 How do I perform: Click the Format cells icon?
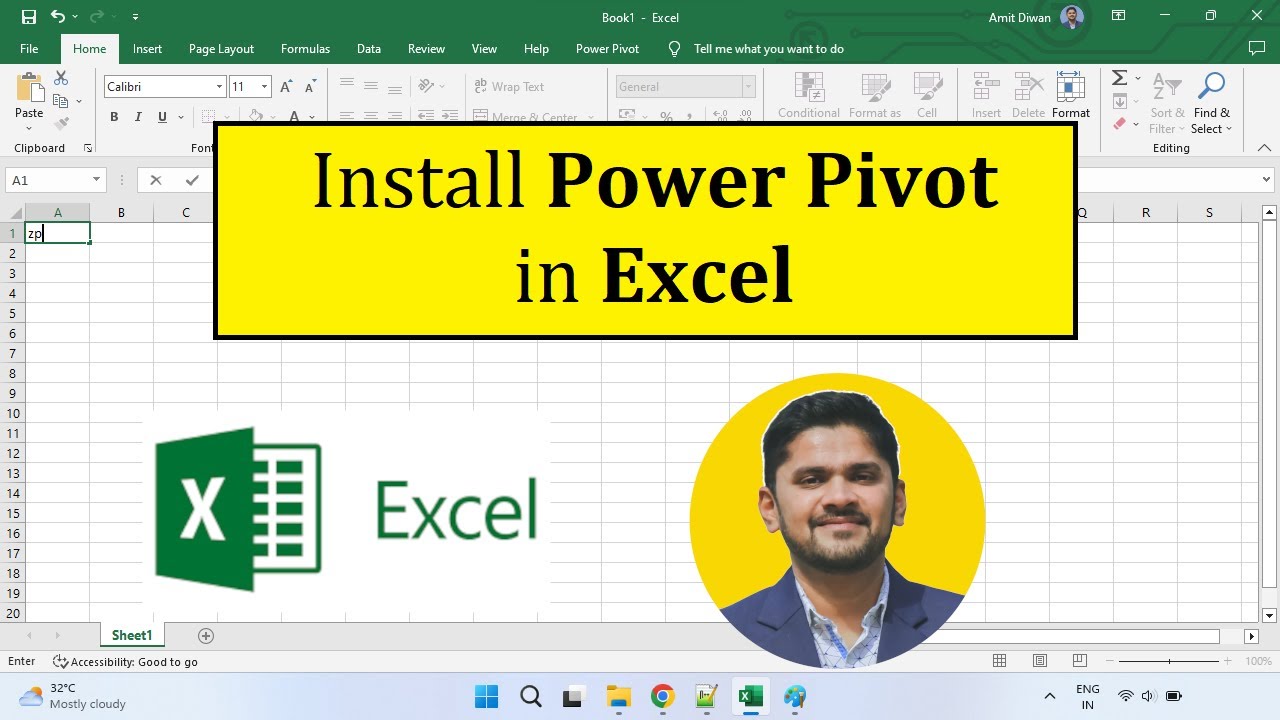pyautogui.click(x=1071, y=88)
